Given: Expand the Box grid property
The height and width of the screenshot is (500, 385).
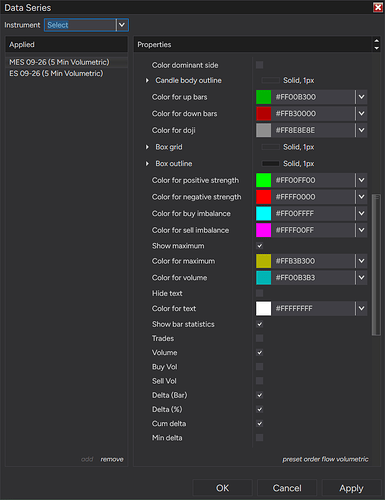Looking at the screenshot, I should [147, 147].
